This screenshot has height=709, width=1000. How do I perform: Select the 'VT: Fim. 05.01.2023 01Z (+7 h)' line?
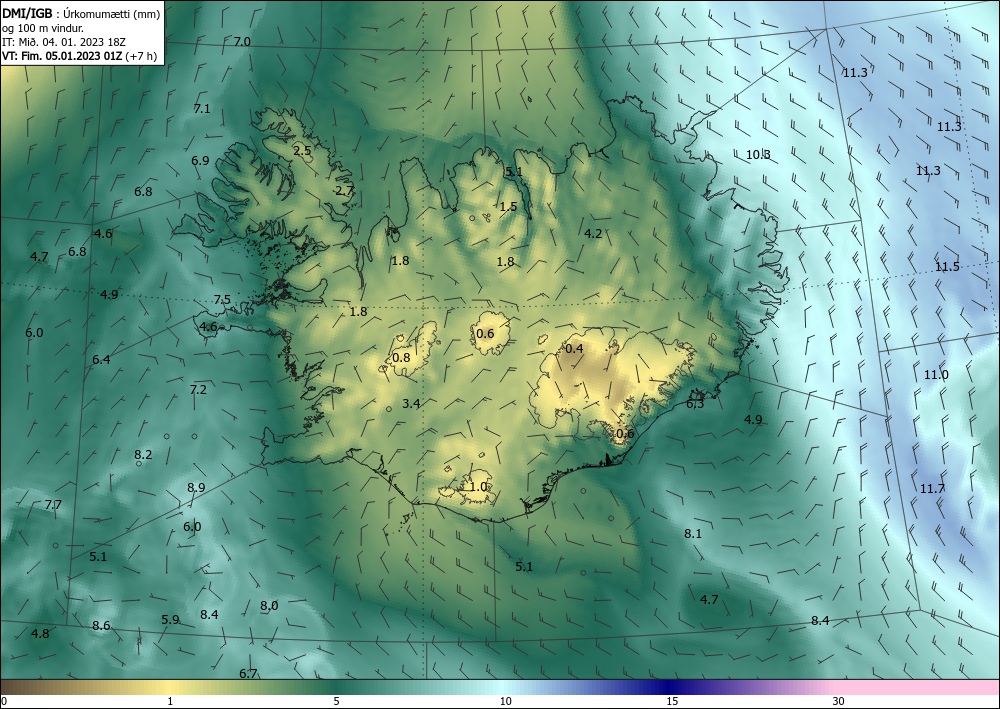click(x=79, y=55)
